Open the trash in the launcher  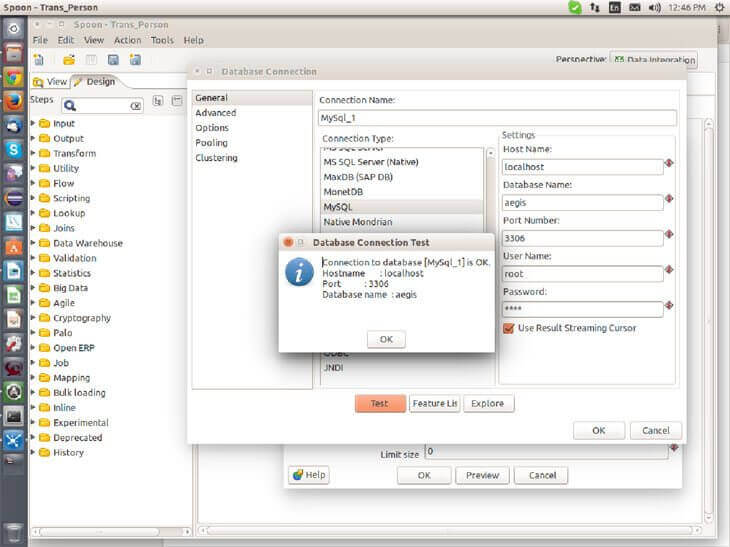tap(14, 533)
